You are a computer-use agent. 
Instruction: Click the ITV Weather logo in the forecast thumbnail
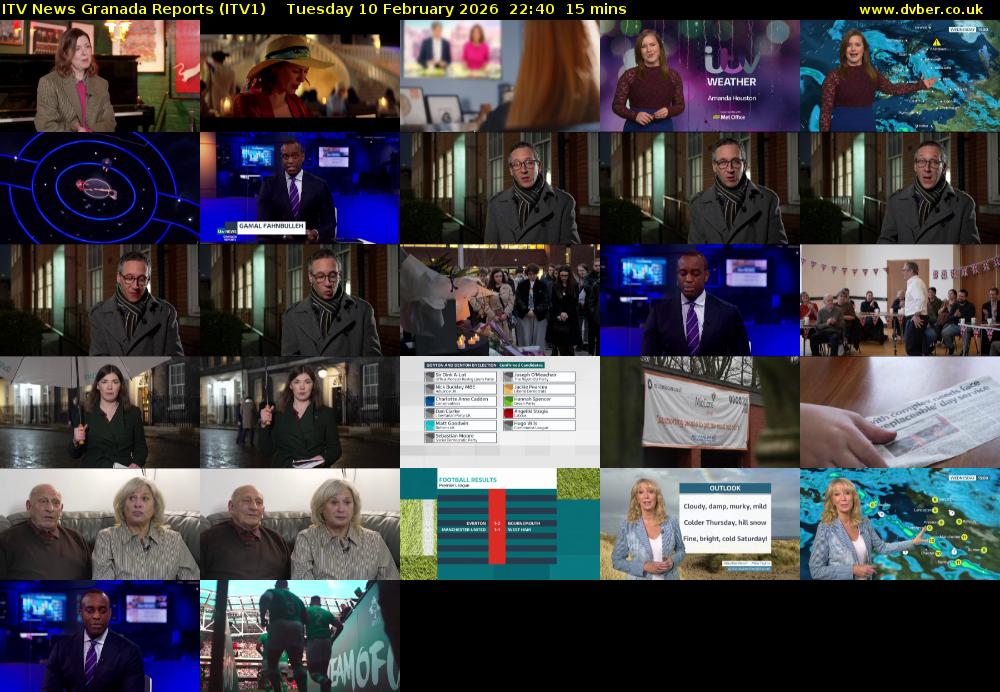(x=730, y=58)
